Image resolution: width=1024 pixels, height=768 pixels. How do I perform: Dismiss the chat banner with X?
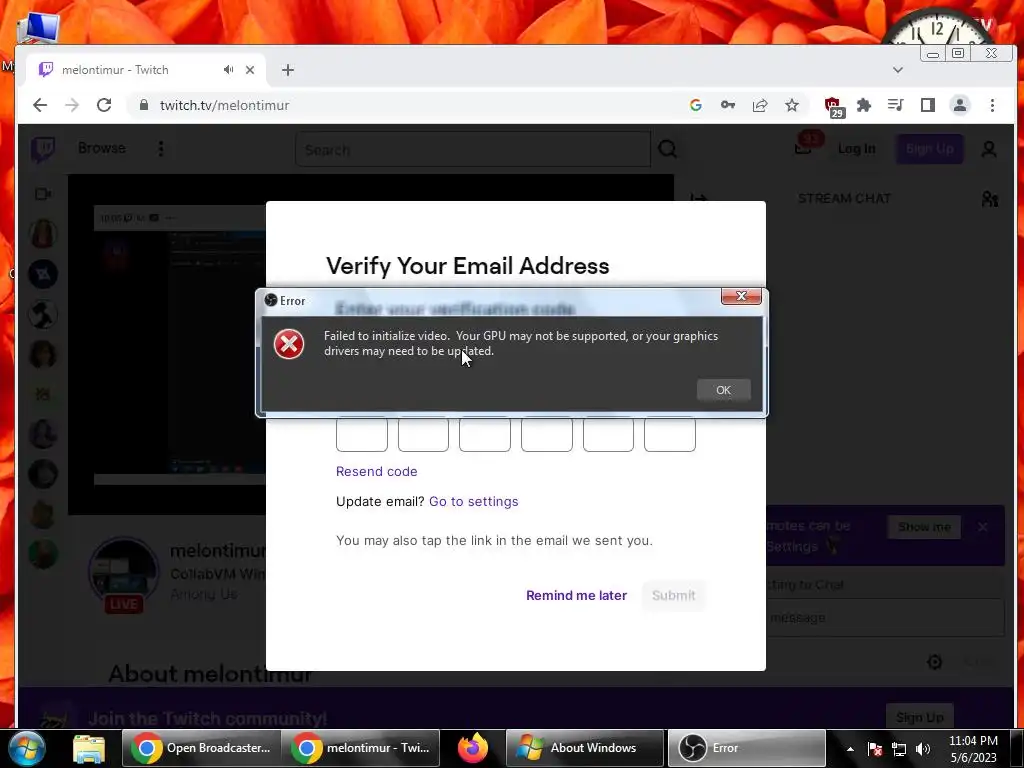[x=982, y=526]
